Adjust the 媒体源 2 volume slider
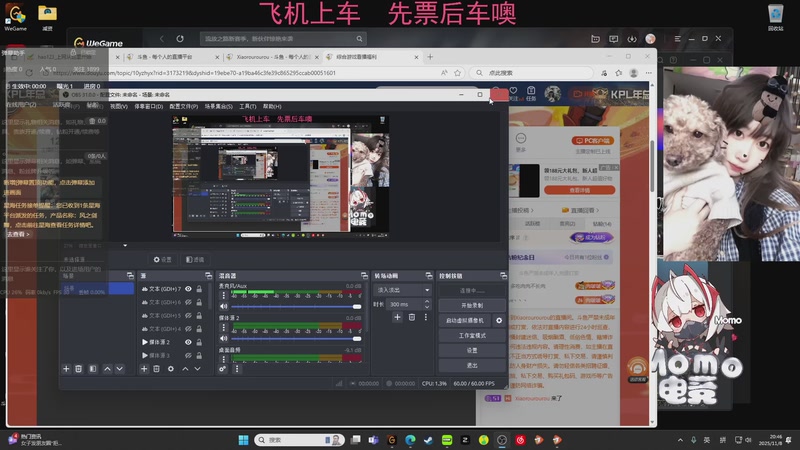 [x=296, y=338]
